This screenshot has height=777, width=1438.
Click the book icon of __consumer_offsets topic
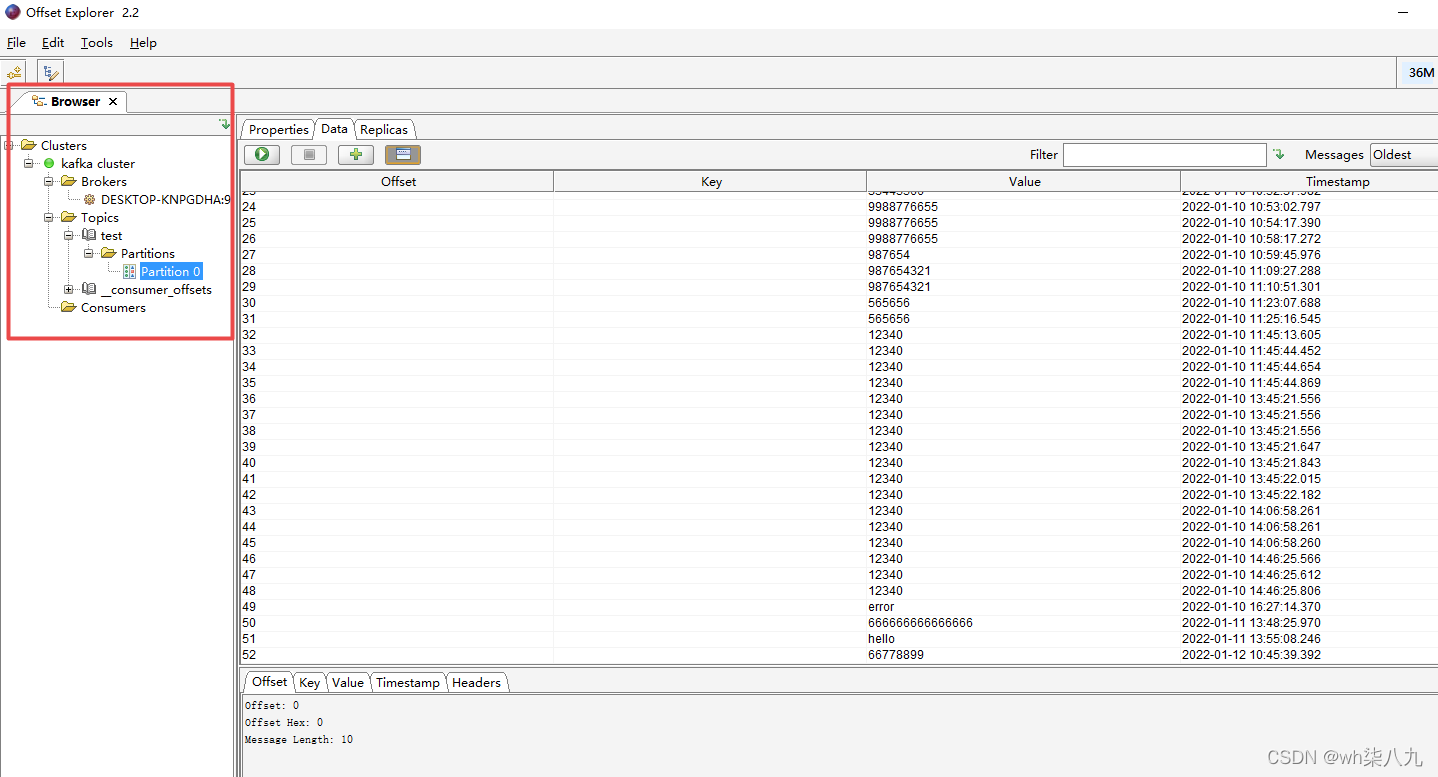tap(89, 289)
